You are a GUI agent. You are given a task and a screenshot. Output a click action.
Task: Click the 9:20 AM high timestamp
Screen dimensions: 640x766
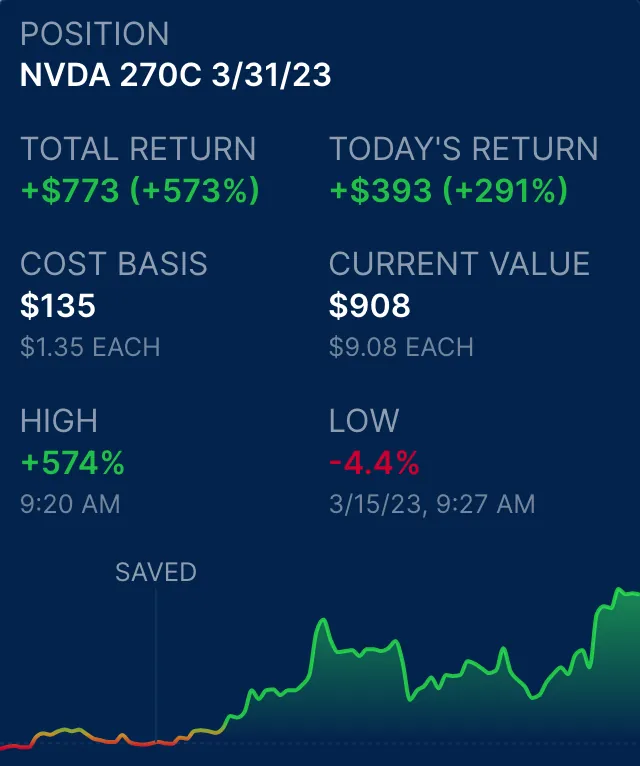[x=70, y=503]
